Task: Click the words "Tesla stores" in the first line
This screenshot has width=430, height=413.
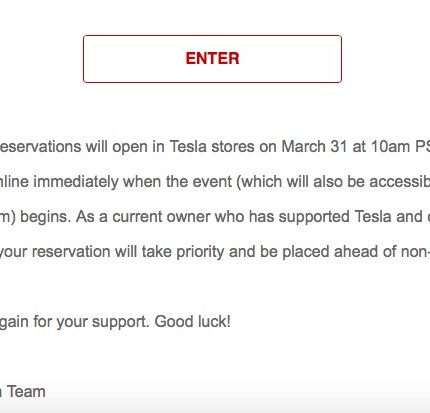Action: click(212, 147)
